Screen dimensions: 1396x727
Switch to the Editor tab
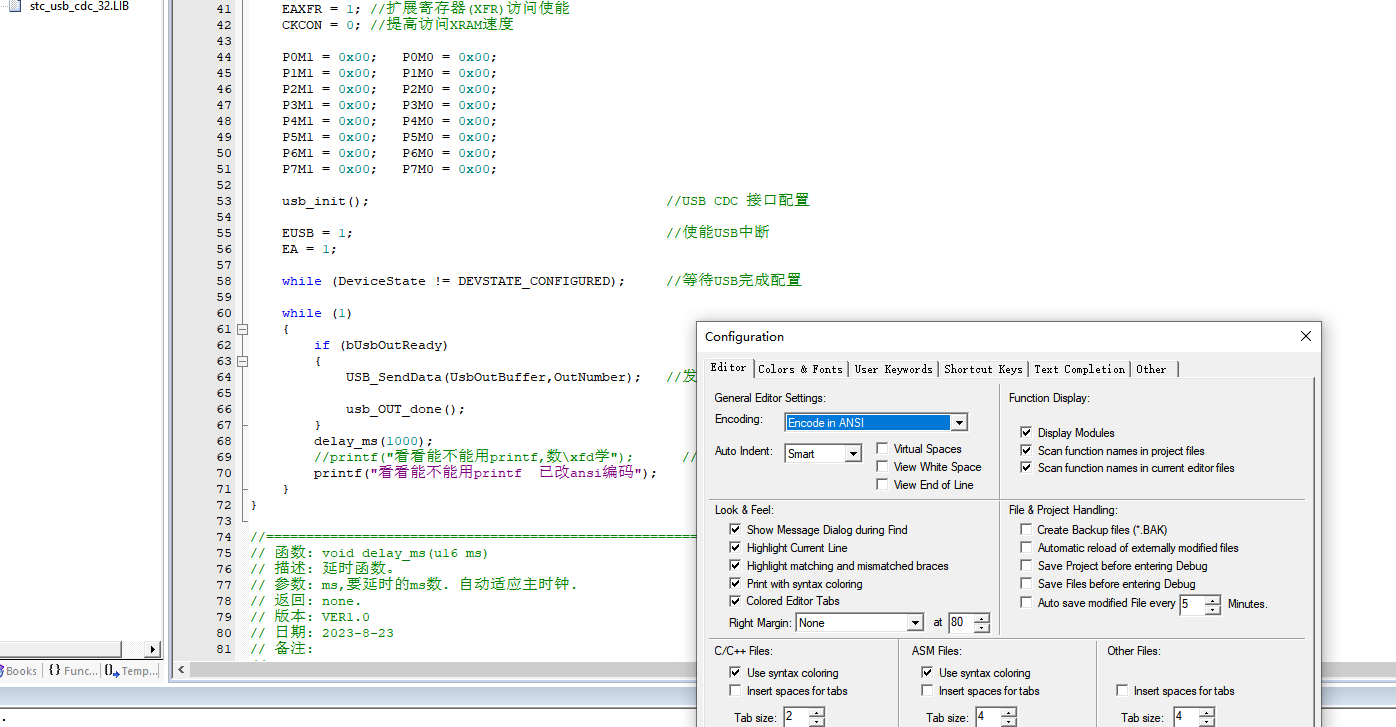pyautogui.click(x=728, y=367)
